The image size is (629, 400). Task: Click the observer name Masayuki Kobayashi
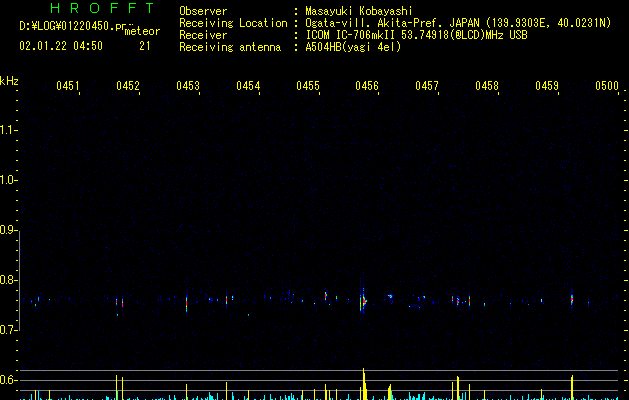[359, 11]
